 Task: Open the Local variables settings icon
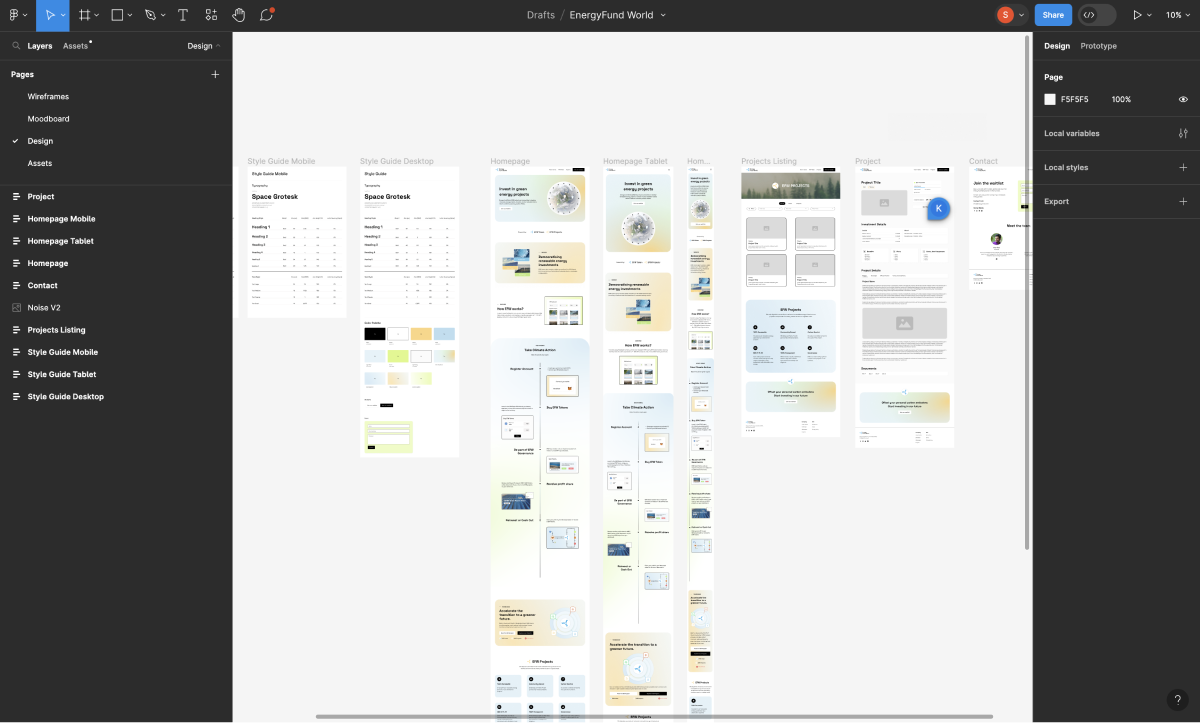click(x=1183, y=133)
